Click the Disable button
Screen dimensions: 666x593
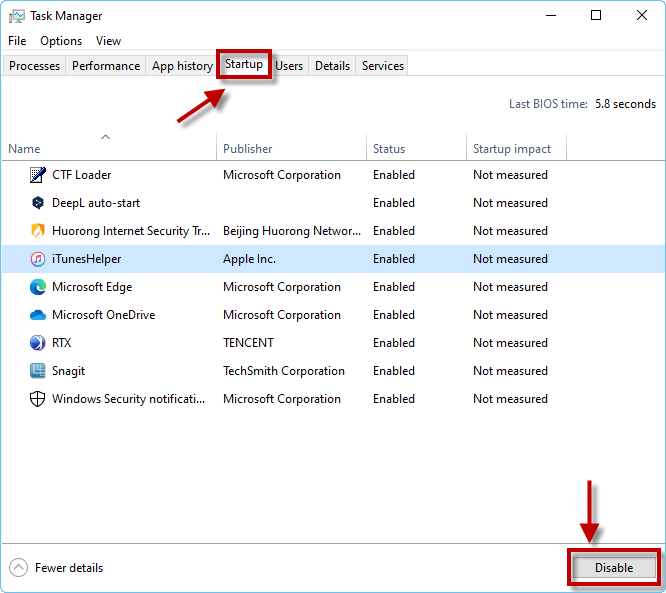click(x=614, y=568)
